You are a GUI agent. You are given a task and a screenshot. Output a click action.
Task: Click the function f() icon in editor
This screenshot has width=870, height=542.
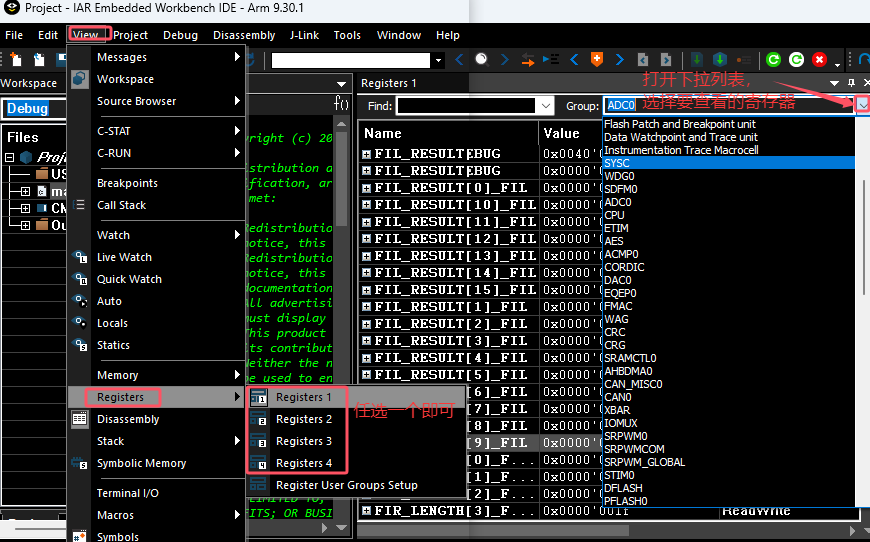(x=341, y=103)
